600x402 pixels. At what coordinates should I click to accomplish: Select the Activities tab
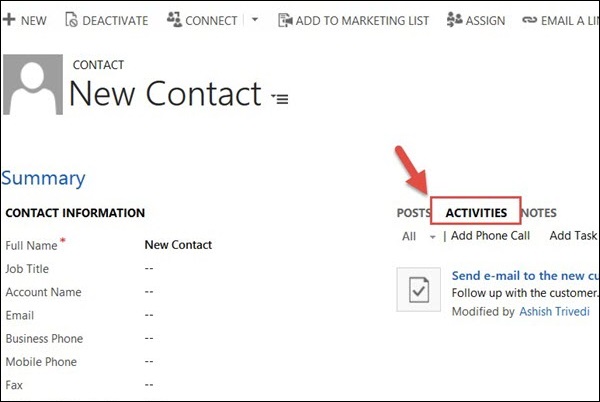(476, 213)
